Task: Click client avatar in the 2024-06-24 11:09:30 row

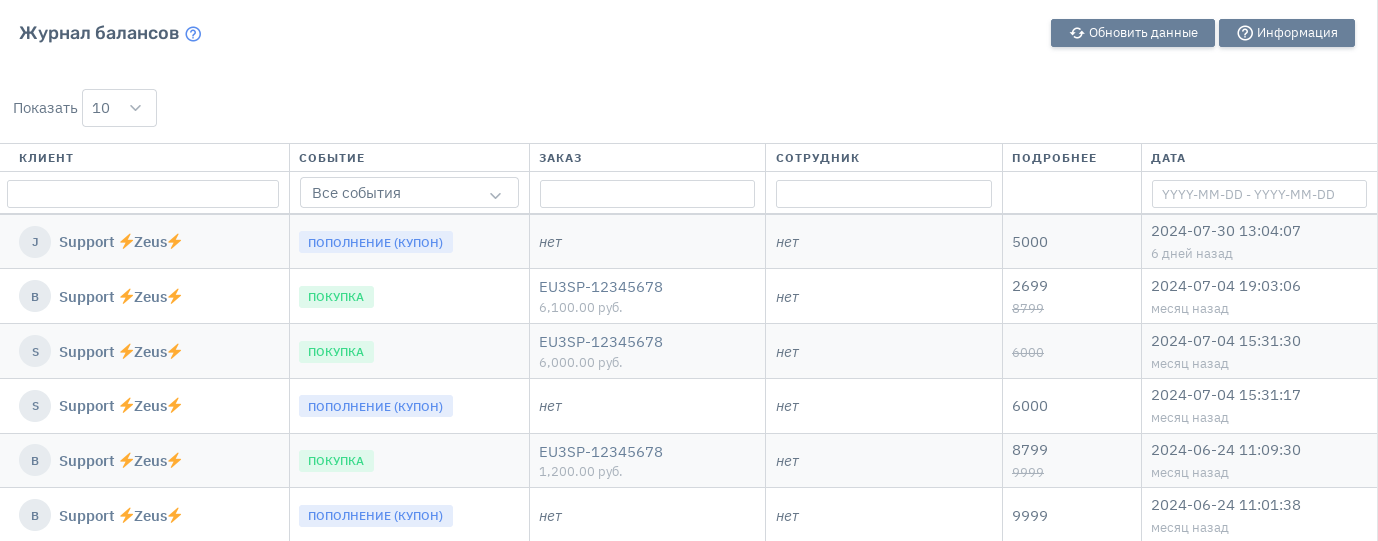Action: [x=35, y=461]
